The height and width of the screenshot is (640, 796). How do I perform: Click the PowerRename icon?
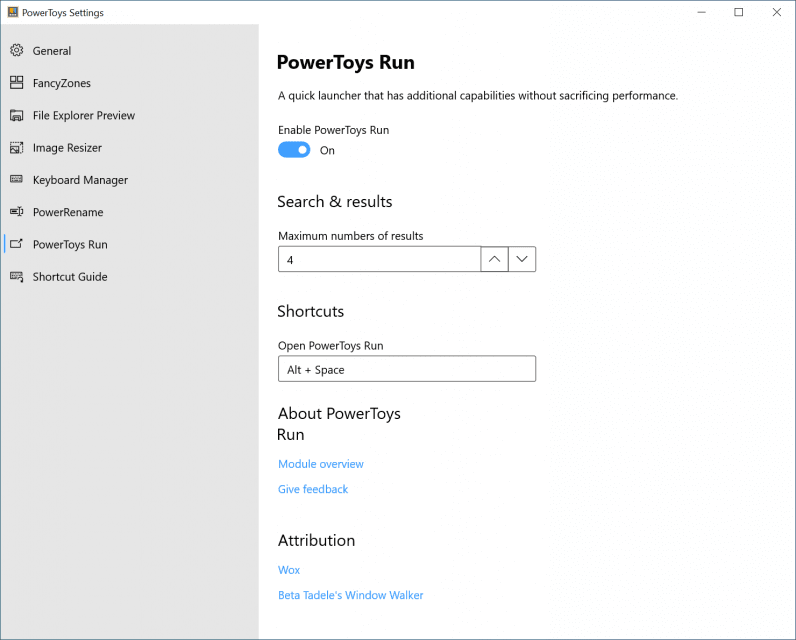point(16,212)
